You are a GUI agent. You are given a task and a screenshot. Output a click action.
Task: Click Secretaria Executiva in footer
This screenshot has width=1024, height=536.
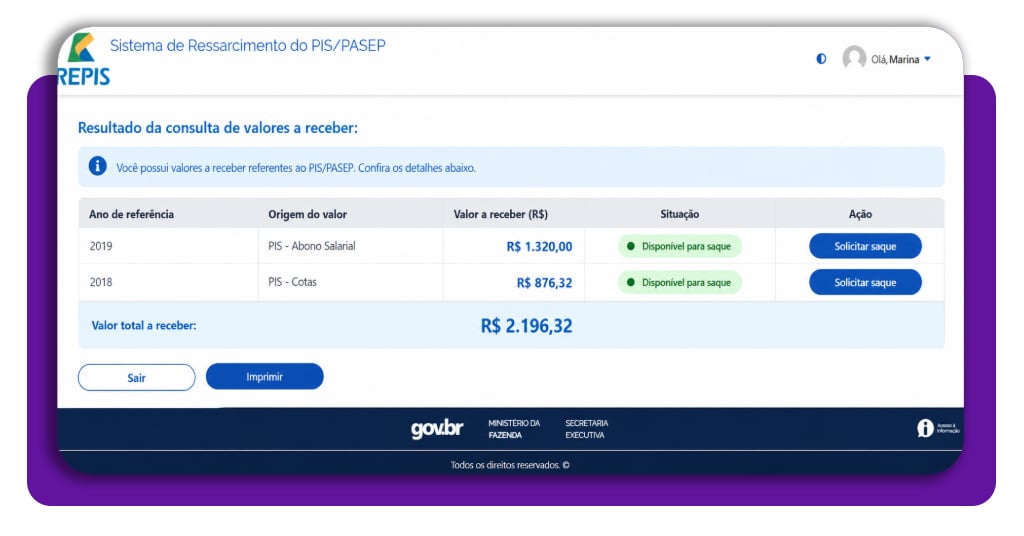click(586, 429)
